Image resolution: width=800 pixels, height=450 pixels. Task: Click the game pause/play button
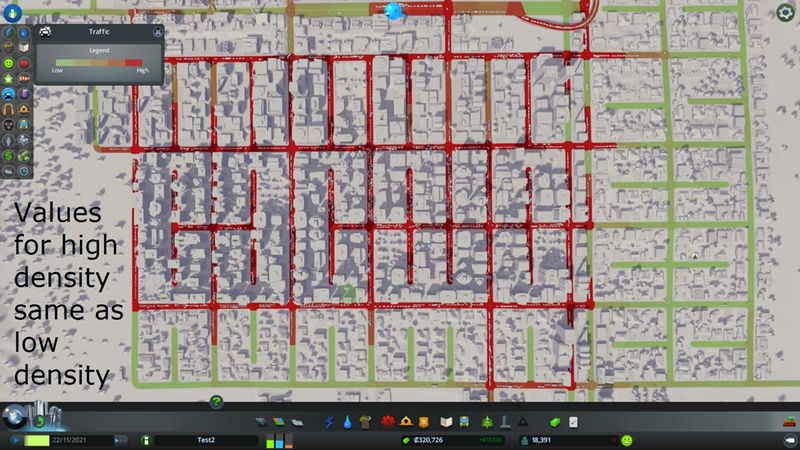(x=16, y=440)
